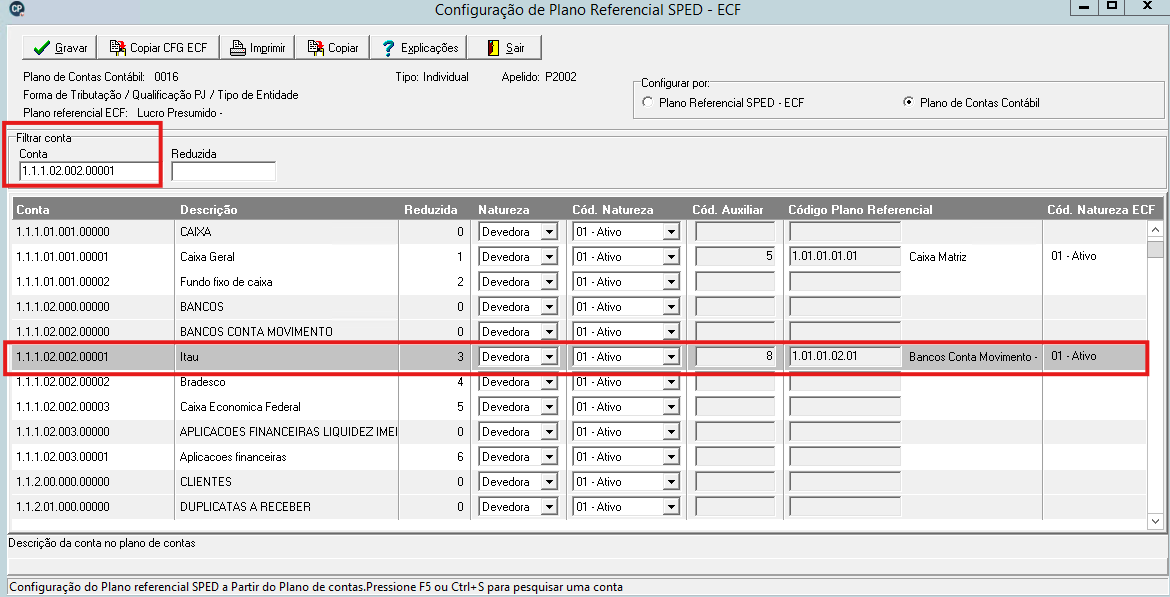Select the Bradesco account row
This screenshot has width=1170, height=597.
pyautogui.click(x=579, y=382)
